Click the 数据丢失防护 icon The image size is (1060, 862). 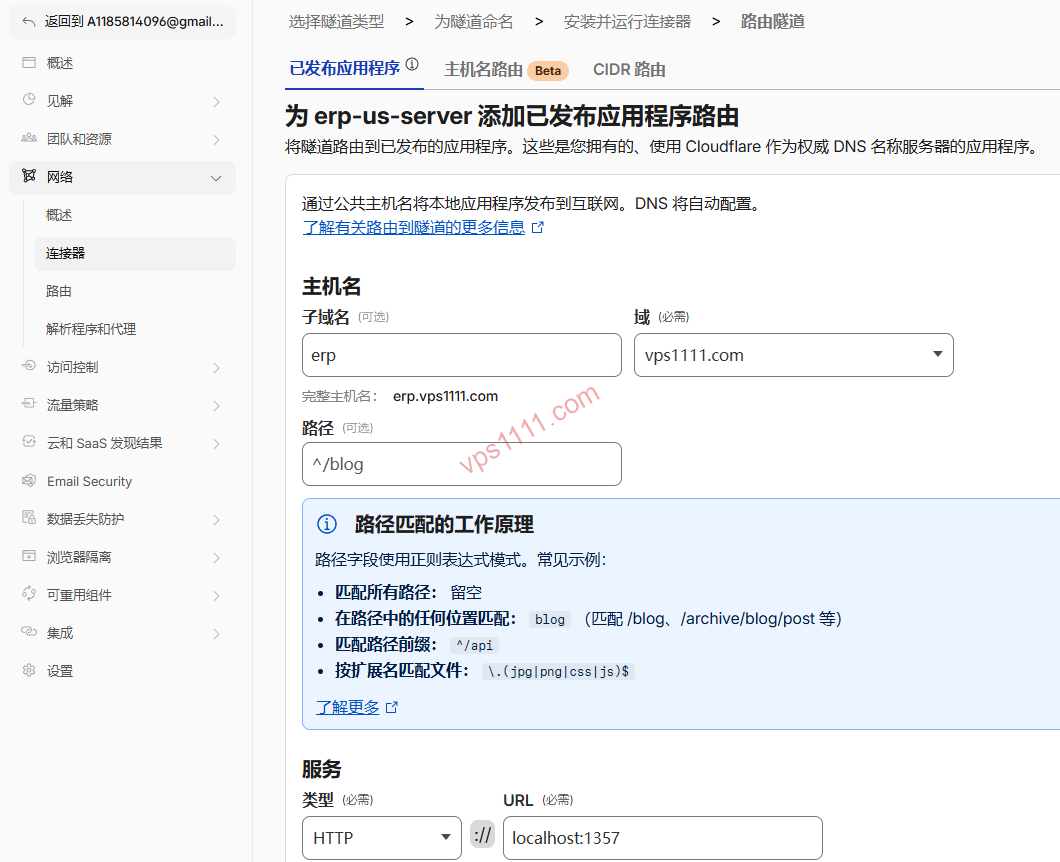click(29, 518)
